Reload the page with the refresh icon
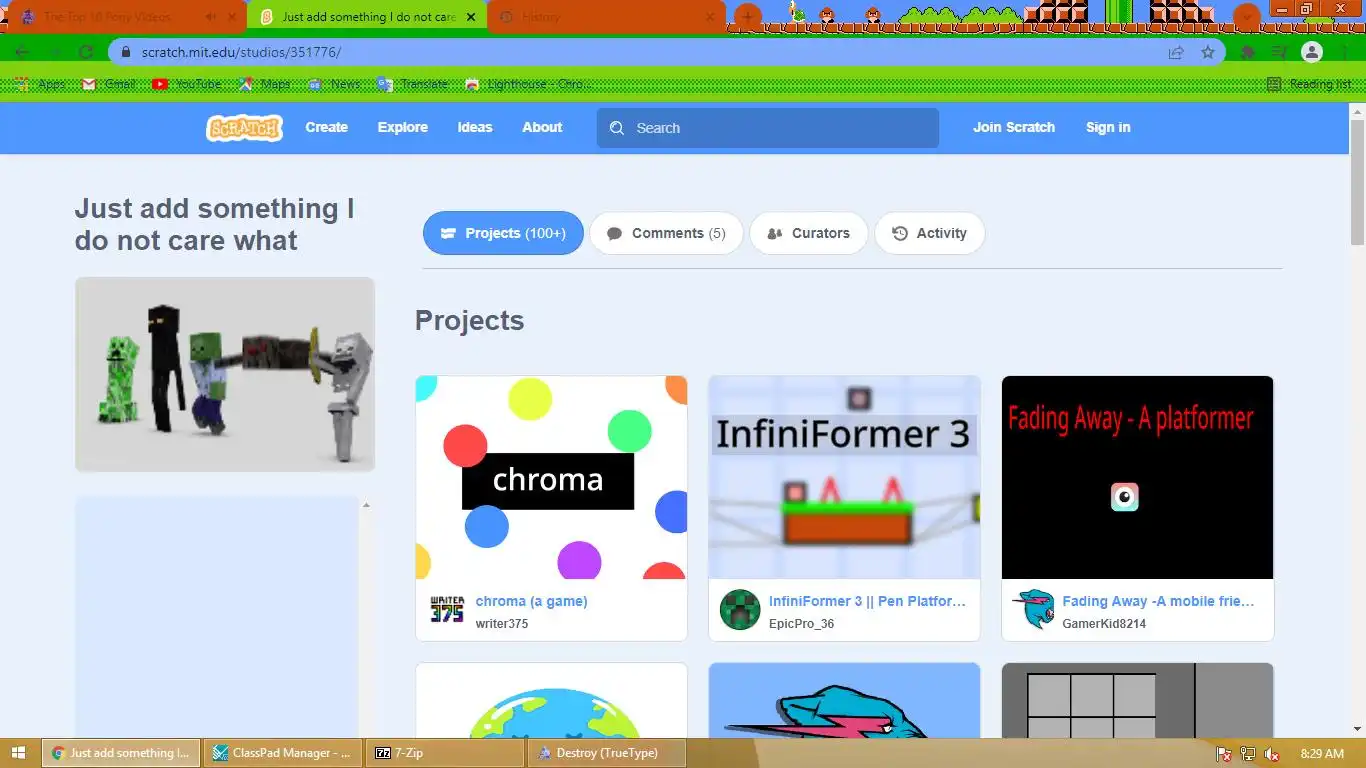1366x768 pixels. pyautogui.click(x=86, y=52)
